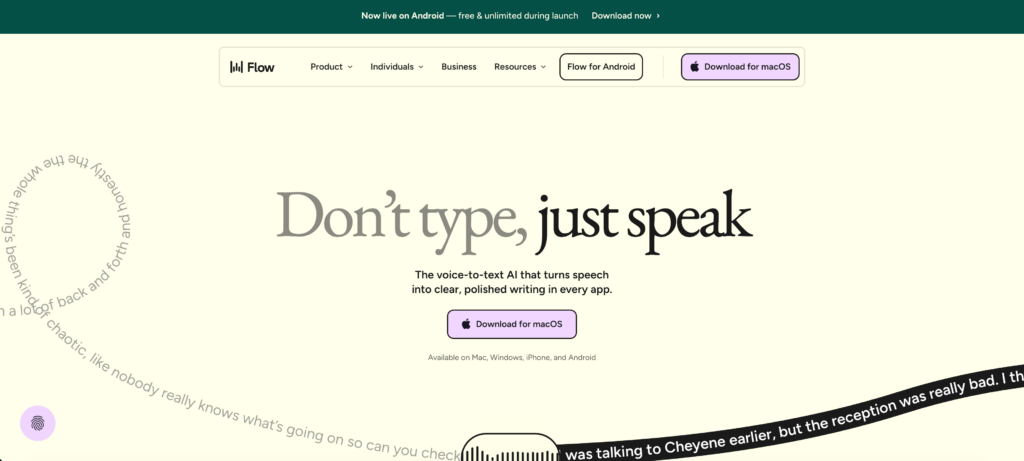Click the audio waveform pill at the bottom

[509, 449]
